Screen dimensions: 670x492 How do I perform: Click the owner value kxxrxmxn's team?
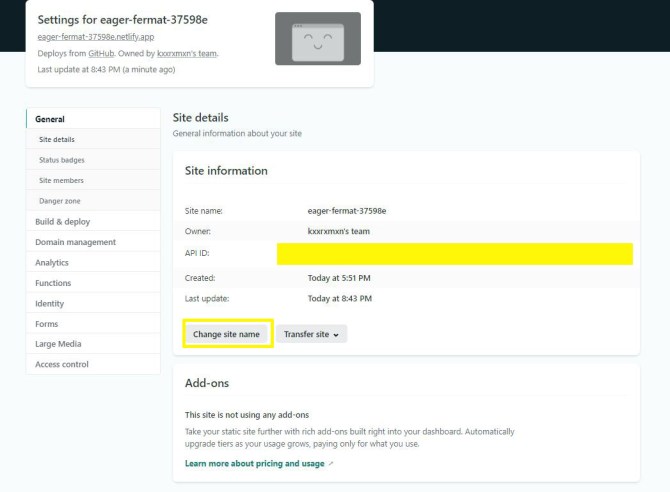tap(338, 231)
